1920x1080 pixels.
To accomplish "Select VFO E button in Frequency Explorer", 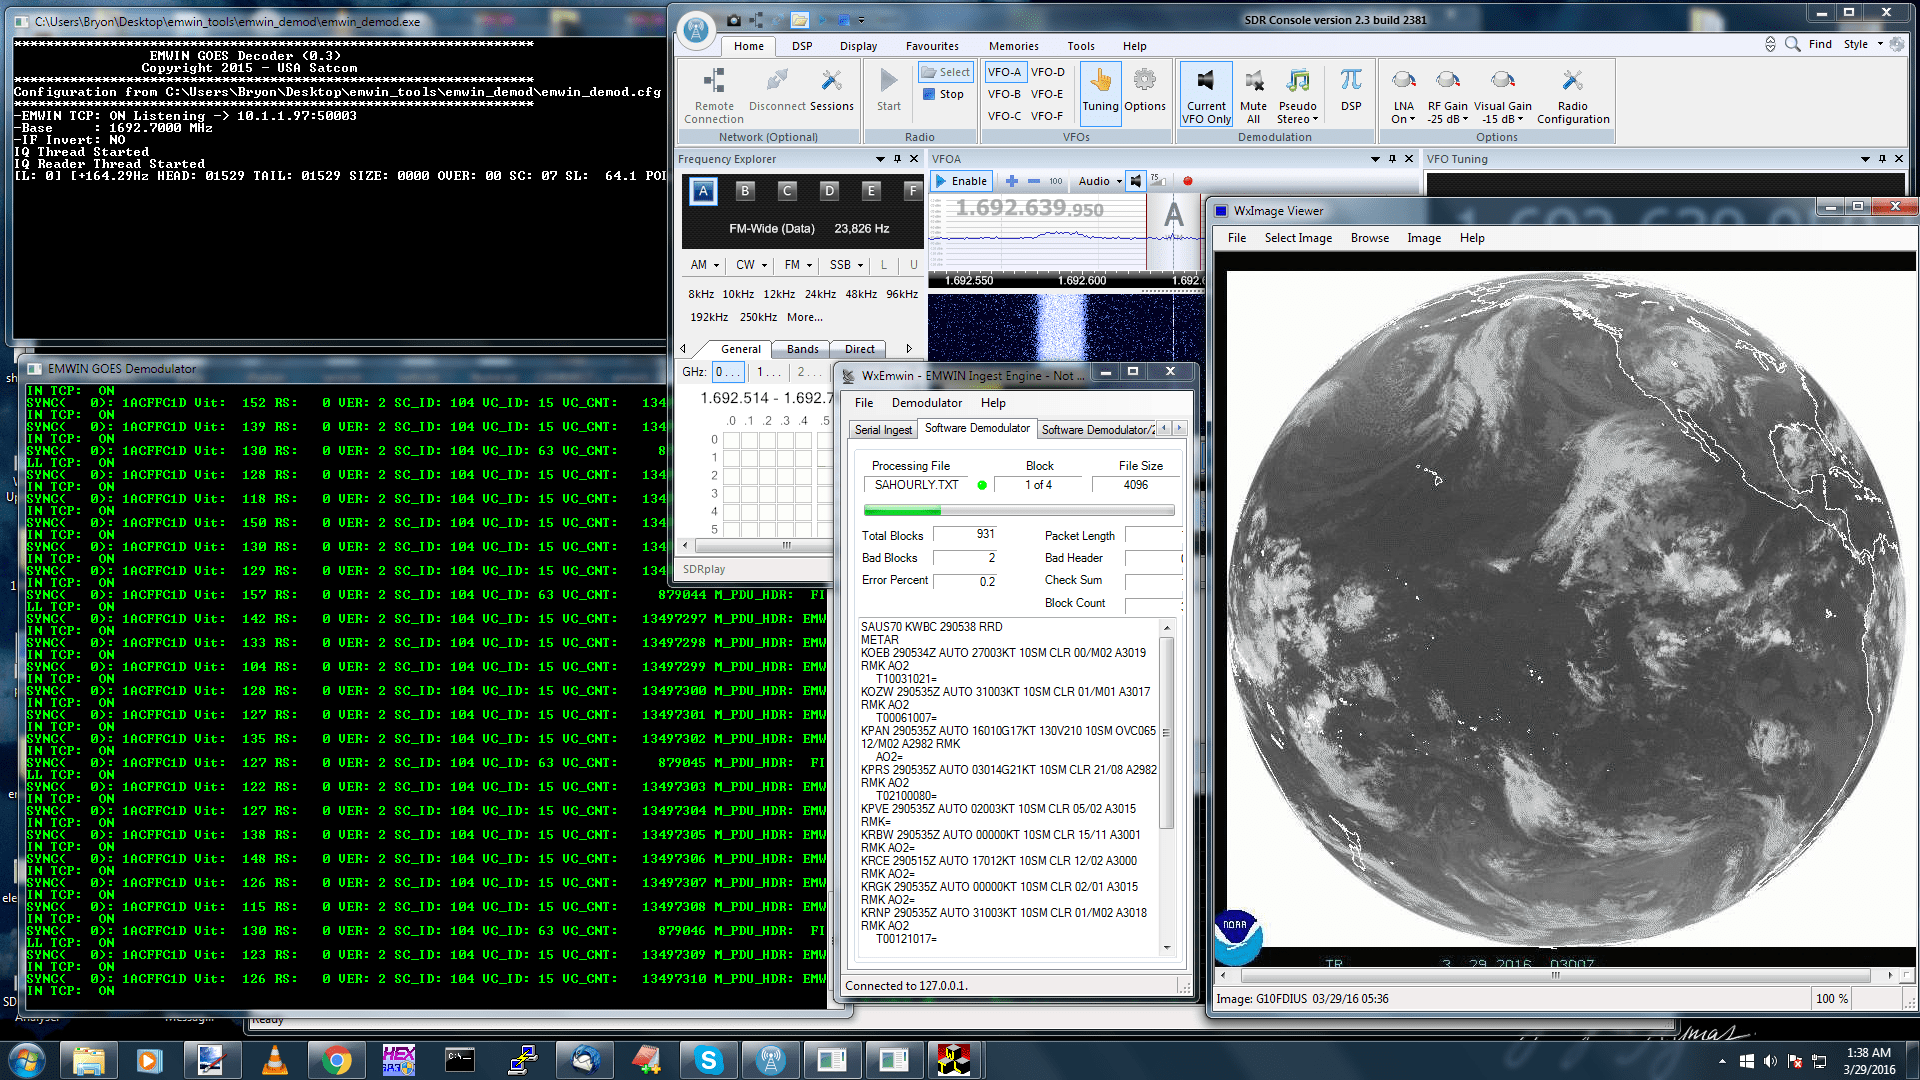I will click(x=871, y=191).
